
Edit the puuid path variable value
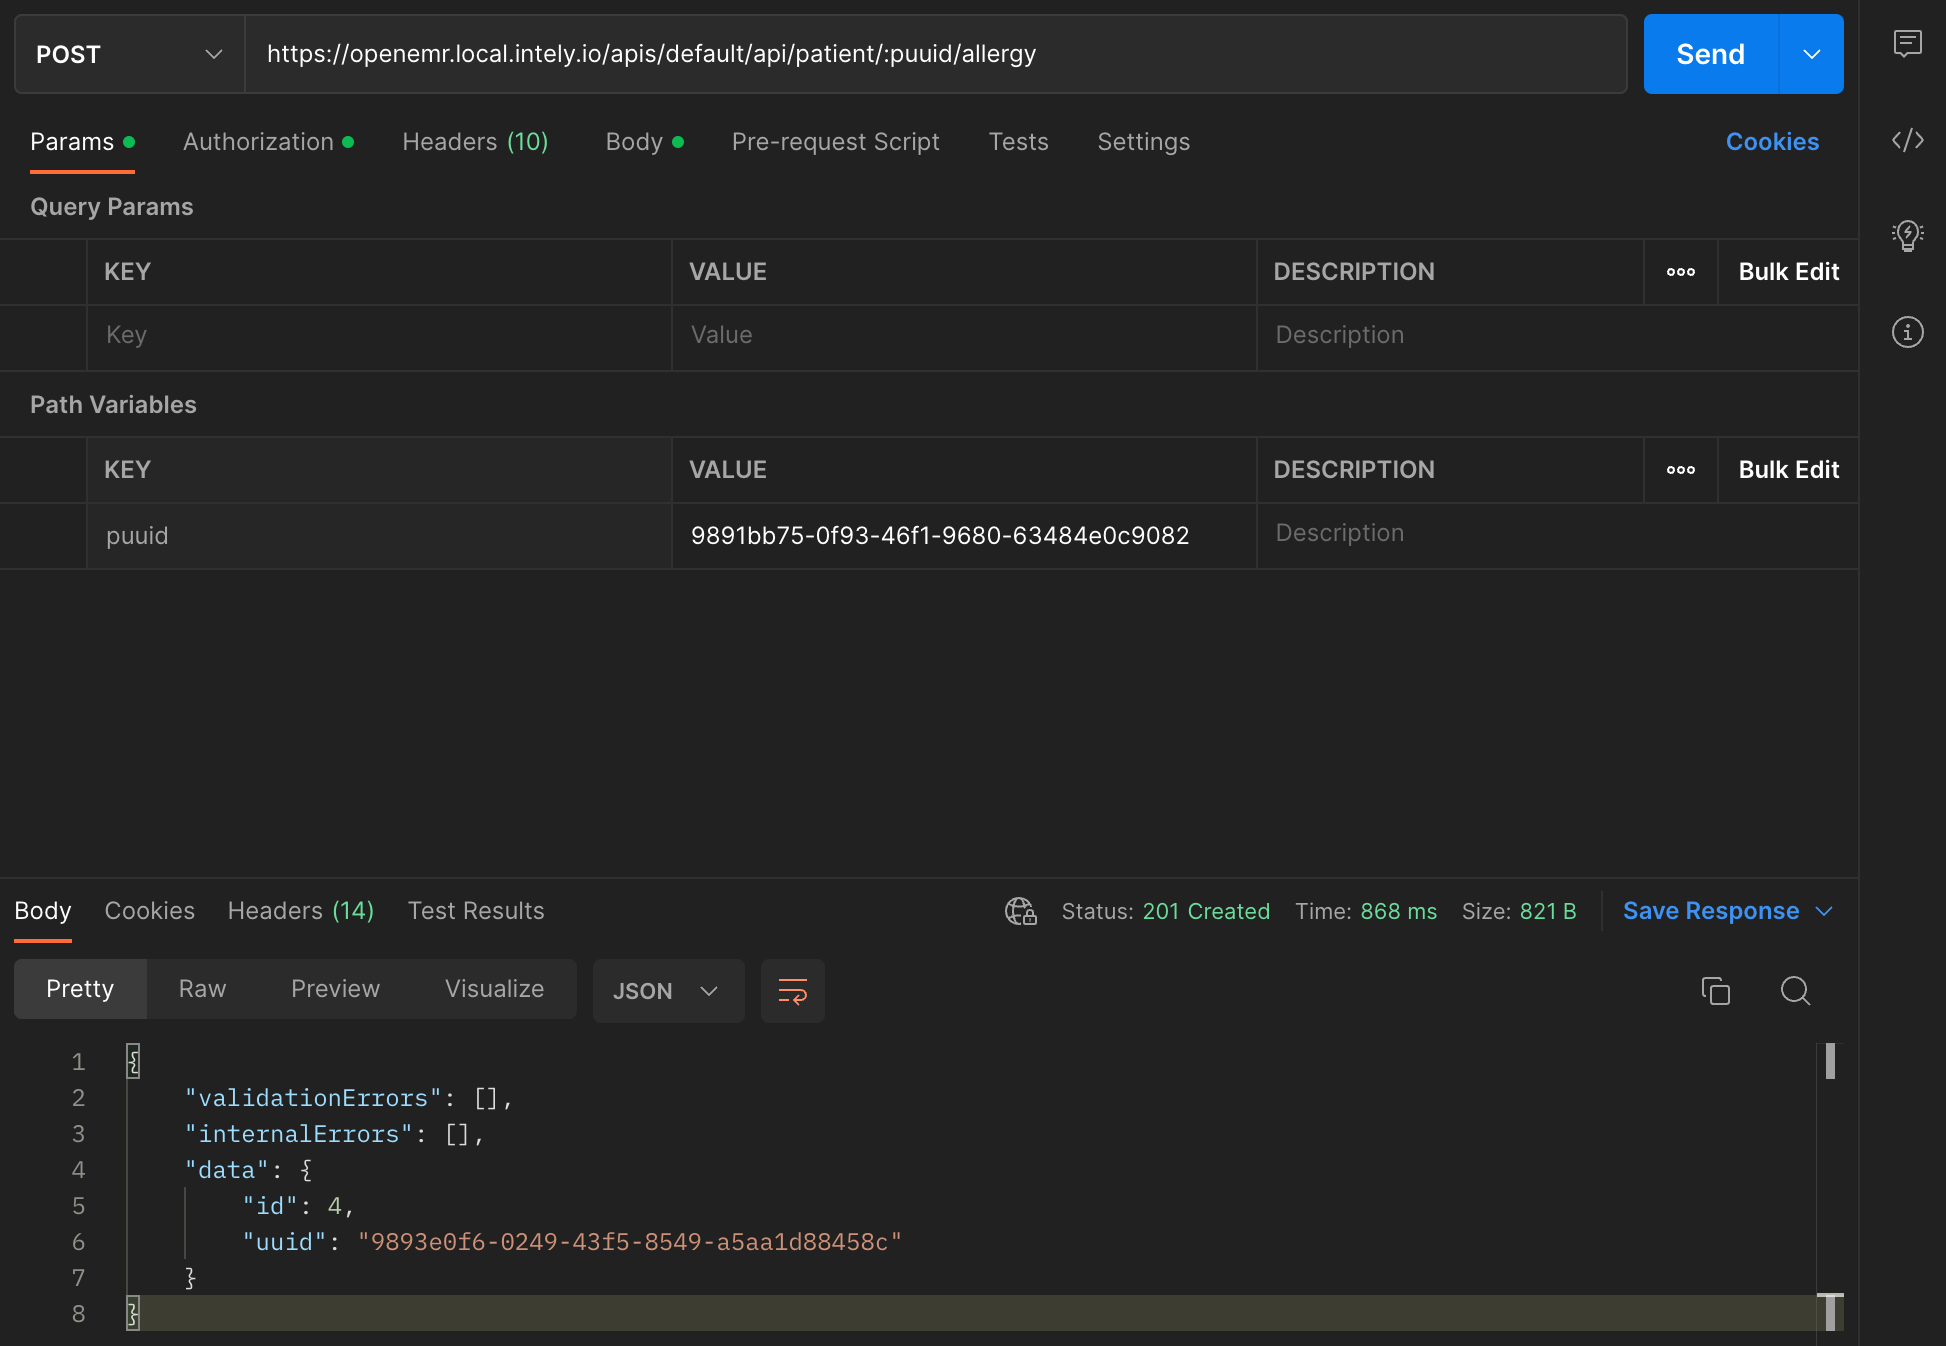pyautogui.click(x=941, y=536)
